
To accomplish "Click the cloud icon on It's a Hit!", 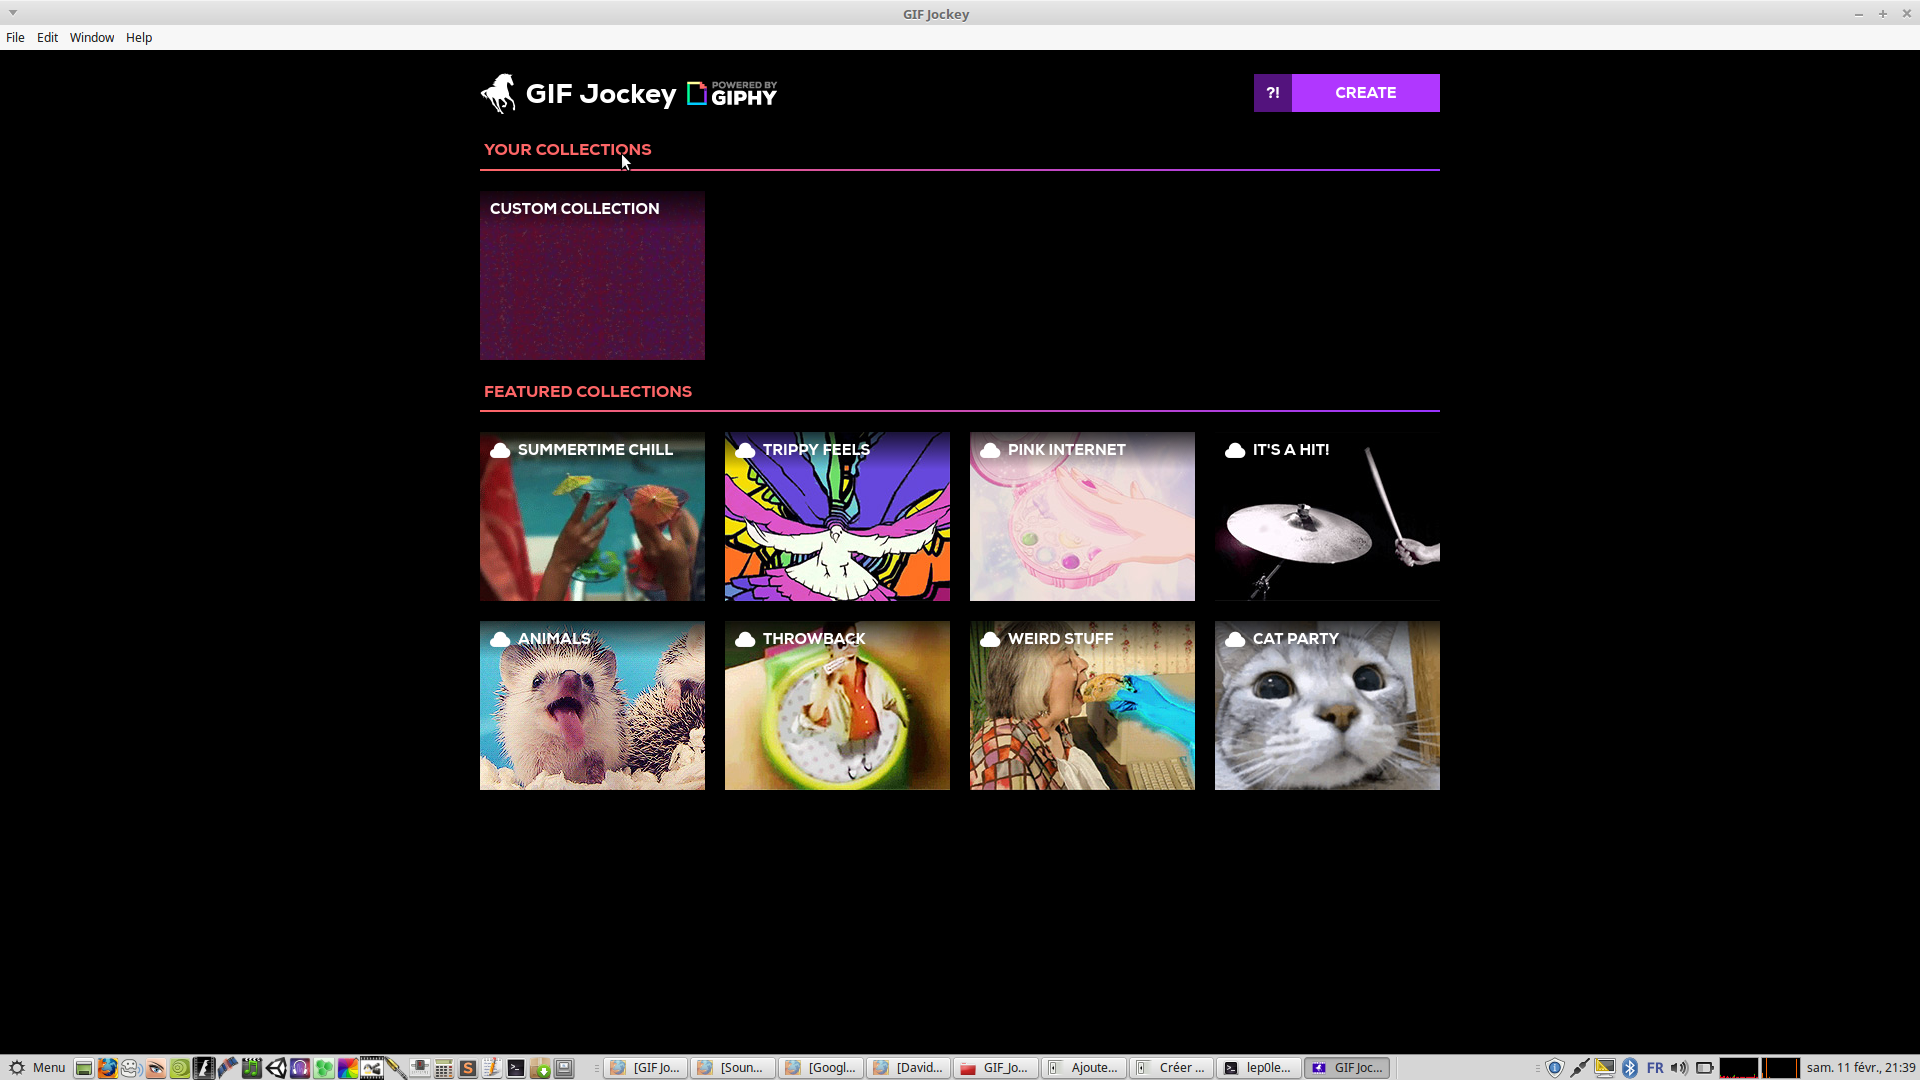I will [1235, 451].
